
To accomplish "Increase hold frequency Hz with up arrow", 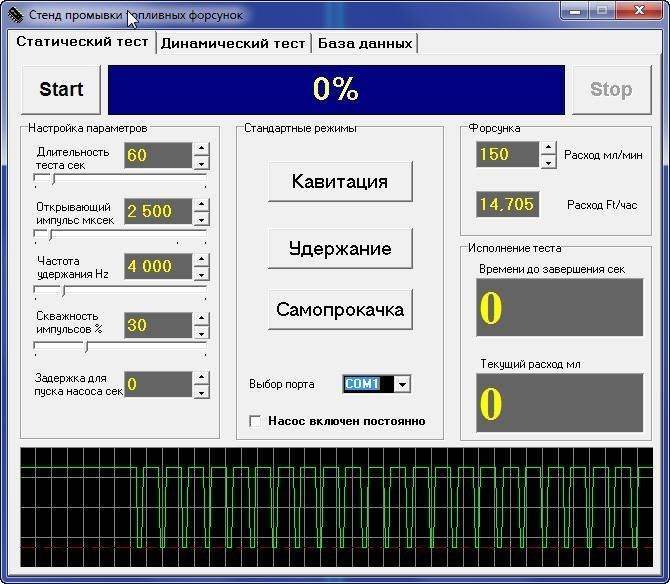I will (x=201, y=260).
